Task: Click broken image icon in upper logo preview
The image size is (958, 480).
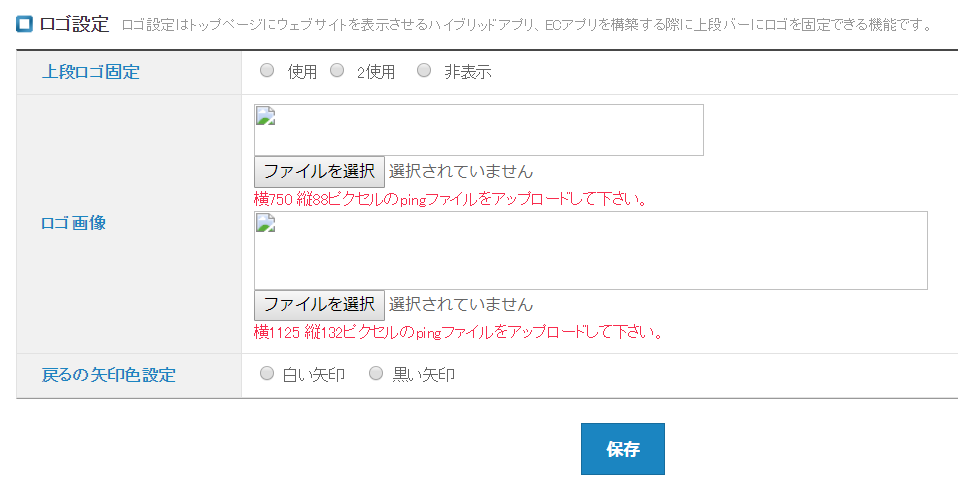Action: pyautogui.click(x=265, y=114)
